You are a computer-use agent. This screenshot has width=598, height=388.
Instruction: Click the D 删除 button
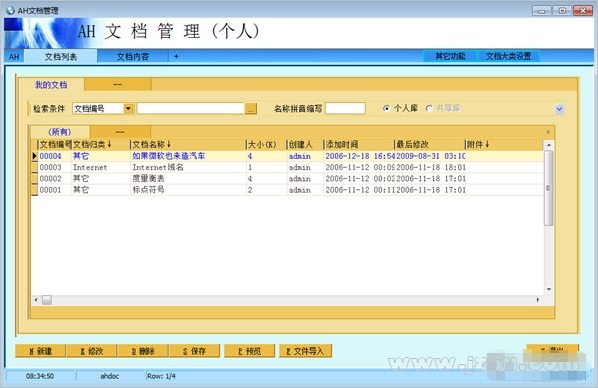143,351
